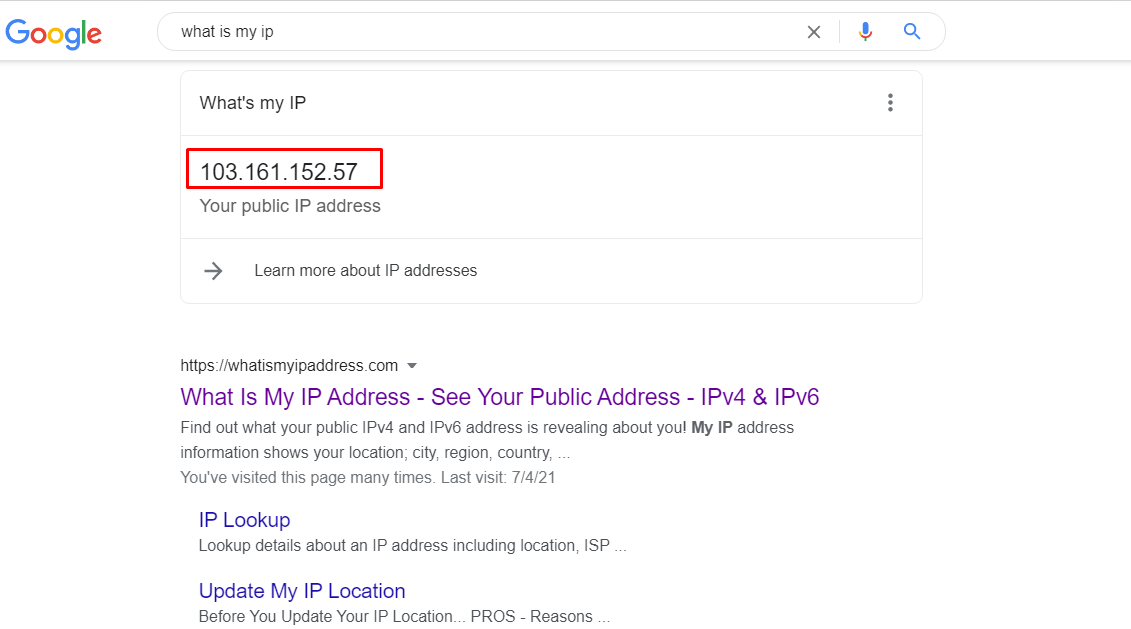
Task: Clear the search query with the X icon
Action: (814, 32)
